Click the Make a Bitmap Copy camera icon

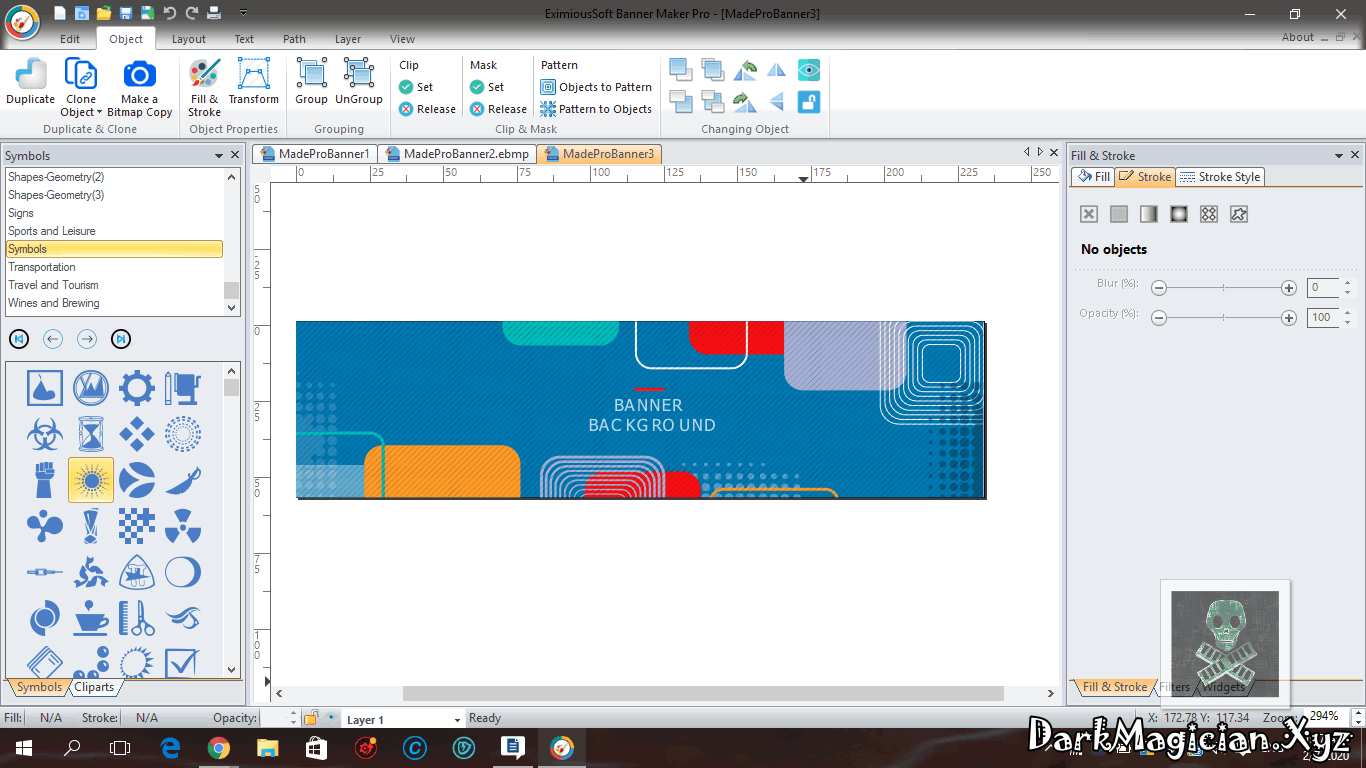point(139,74)
